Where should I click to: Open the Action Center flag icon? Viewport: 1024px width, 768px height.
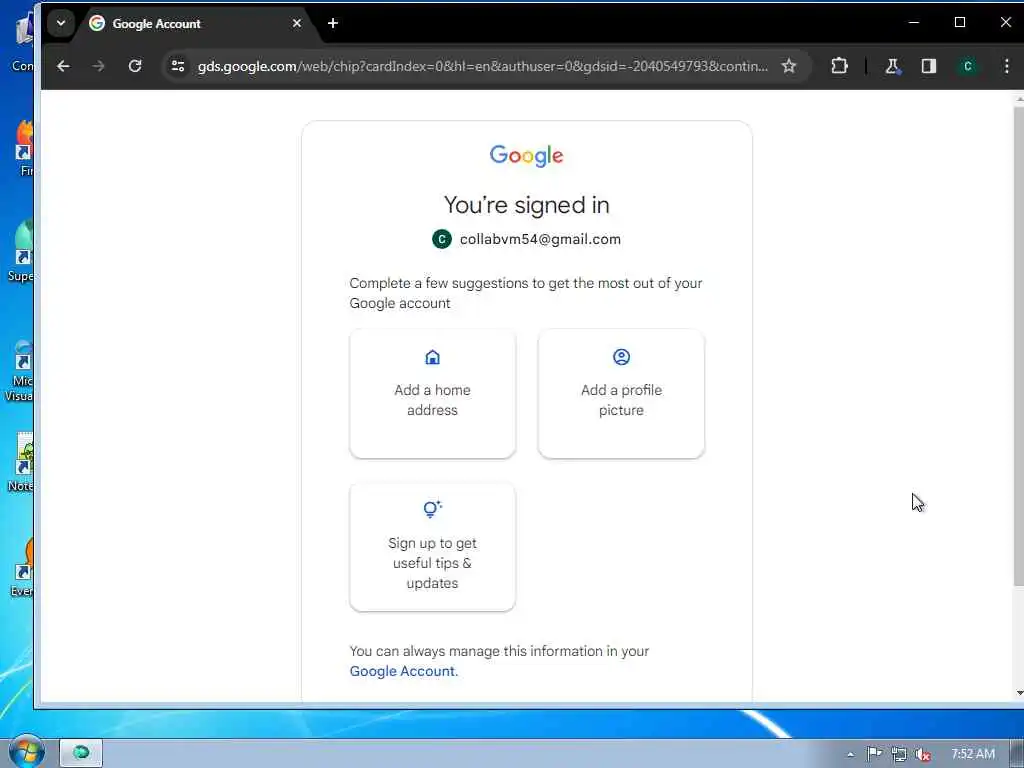pos(874,754)
